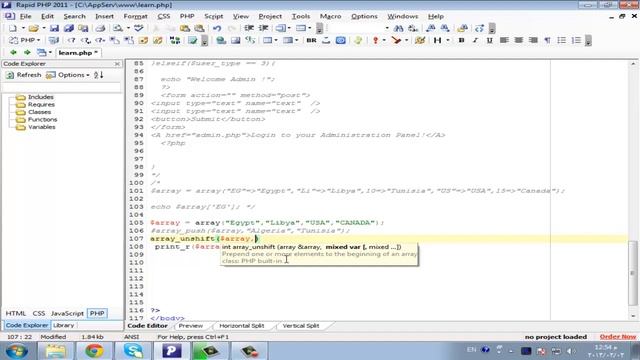Viewport: 640px width, 360px height.
Task: Open the dropdown arrow next to New file
Action: (x=23, y=28)
